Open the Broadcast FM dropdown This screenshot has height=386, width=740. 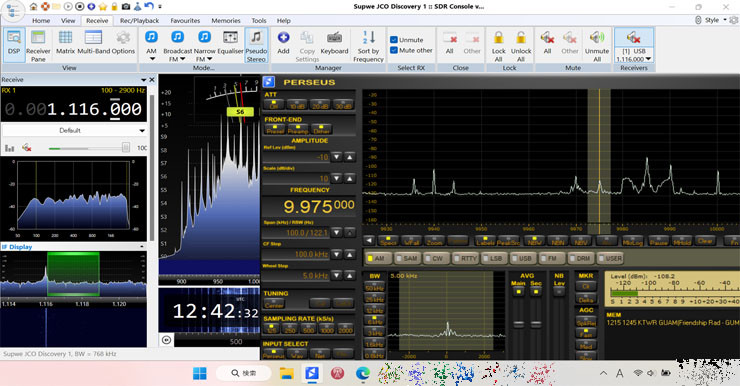click(x=183, y=59)
